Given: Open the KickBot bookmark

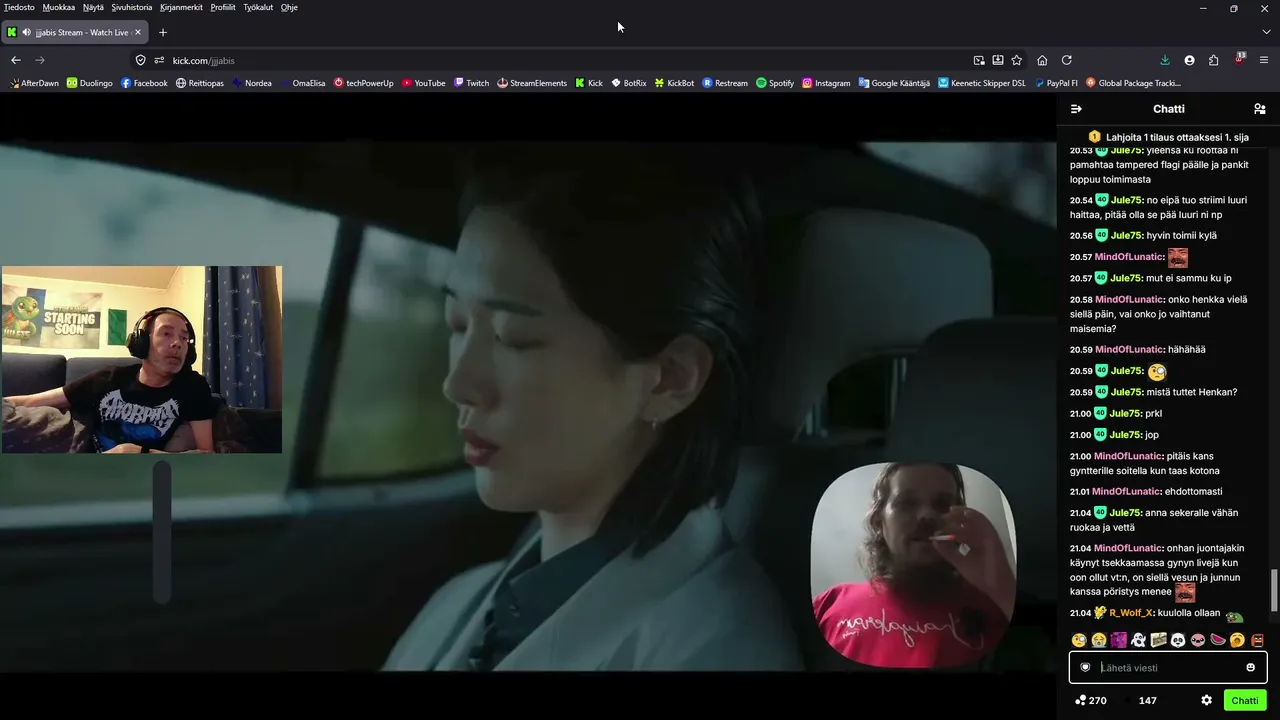Looking at the screenshot, I should pyautogui.click(x=675, y=83).
